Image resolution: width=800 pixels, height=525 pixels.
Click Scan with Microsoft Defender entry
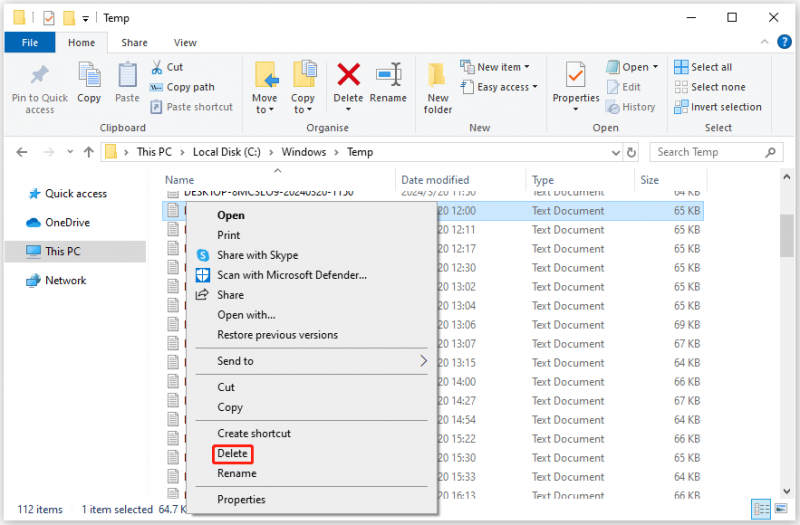(x=292, y=275)
